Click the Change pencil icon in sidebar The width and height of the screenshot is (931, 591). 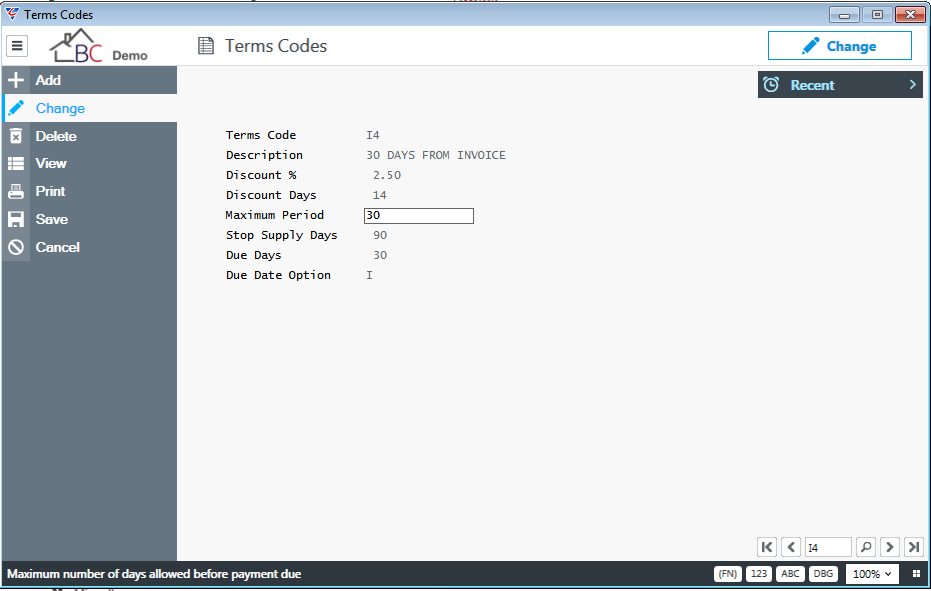[16, 108]
